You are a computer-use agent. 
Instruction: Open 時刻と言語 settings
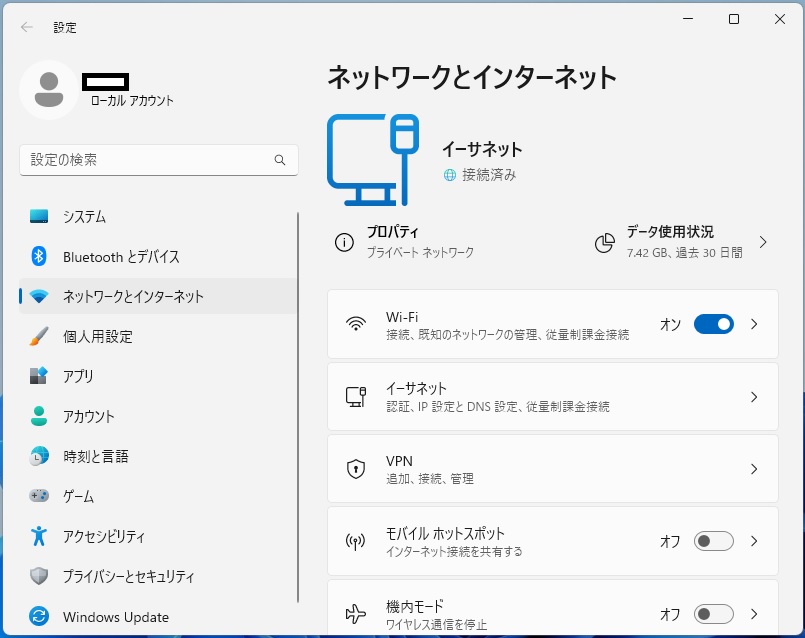pos(158,456)
